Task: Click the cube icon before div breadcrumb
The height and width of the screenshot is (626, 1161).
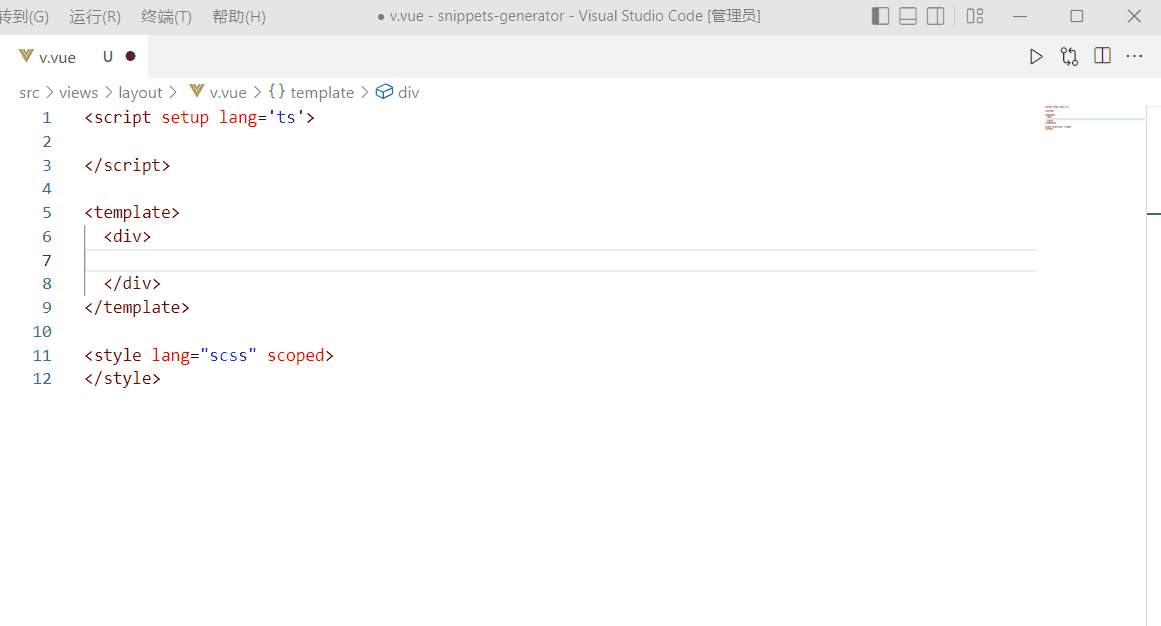Action: point(384,92)
